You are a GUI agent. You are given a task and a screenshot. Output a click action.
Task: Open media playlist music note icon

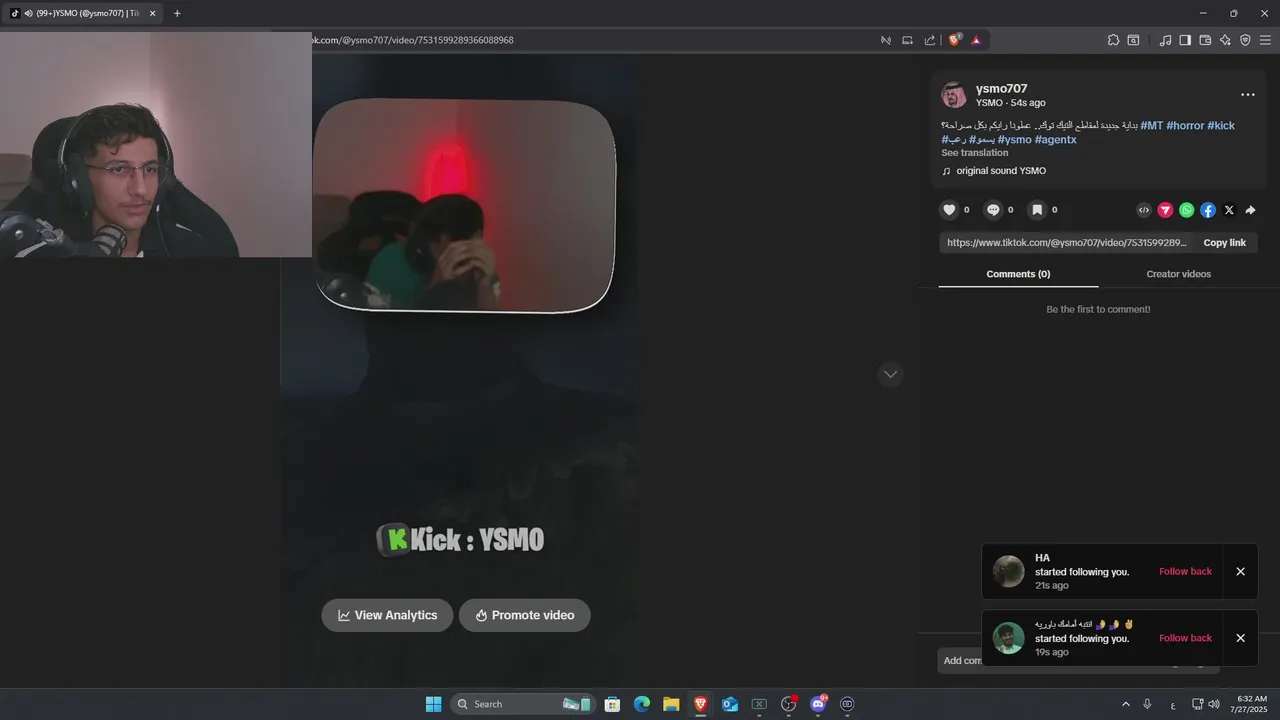[x=1165, y=40]
